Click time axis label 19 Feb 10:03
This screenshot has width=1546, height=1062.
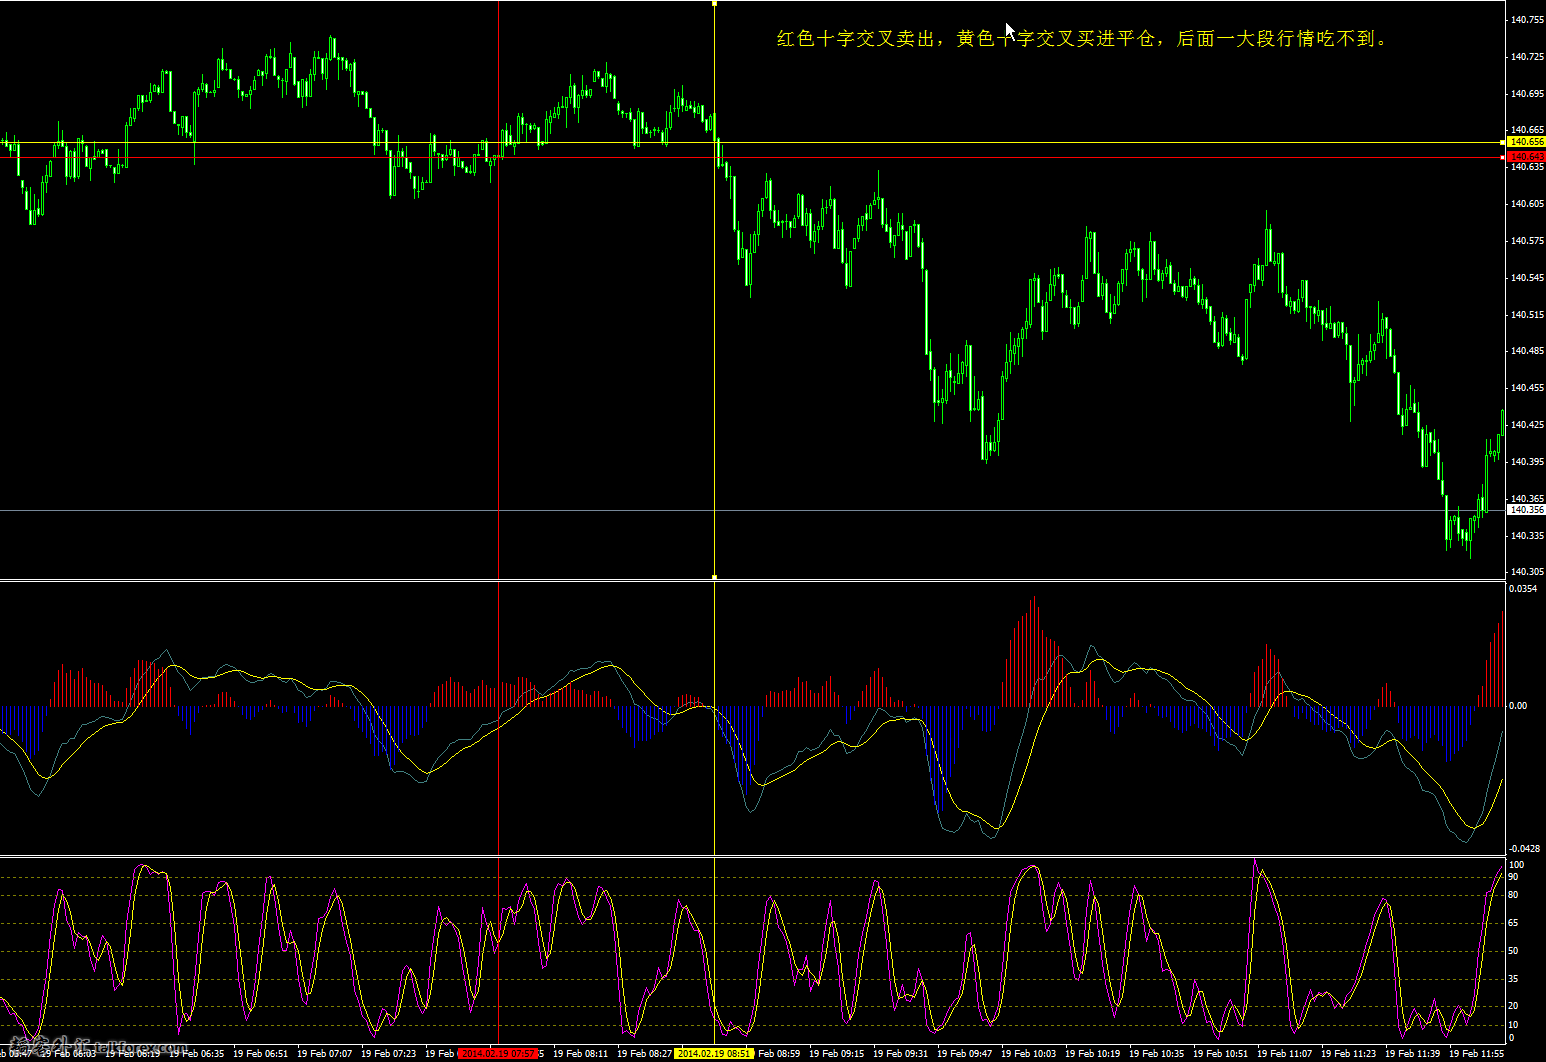click(x=1028, y=1053)
